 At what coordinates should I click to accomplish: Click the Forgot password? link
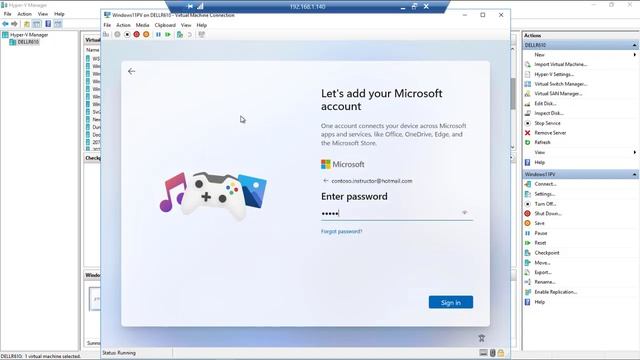tap(342, 231)
